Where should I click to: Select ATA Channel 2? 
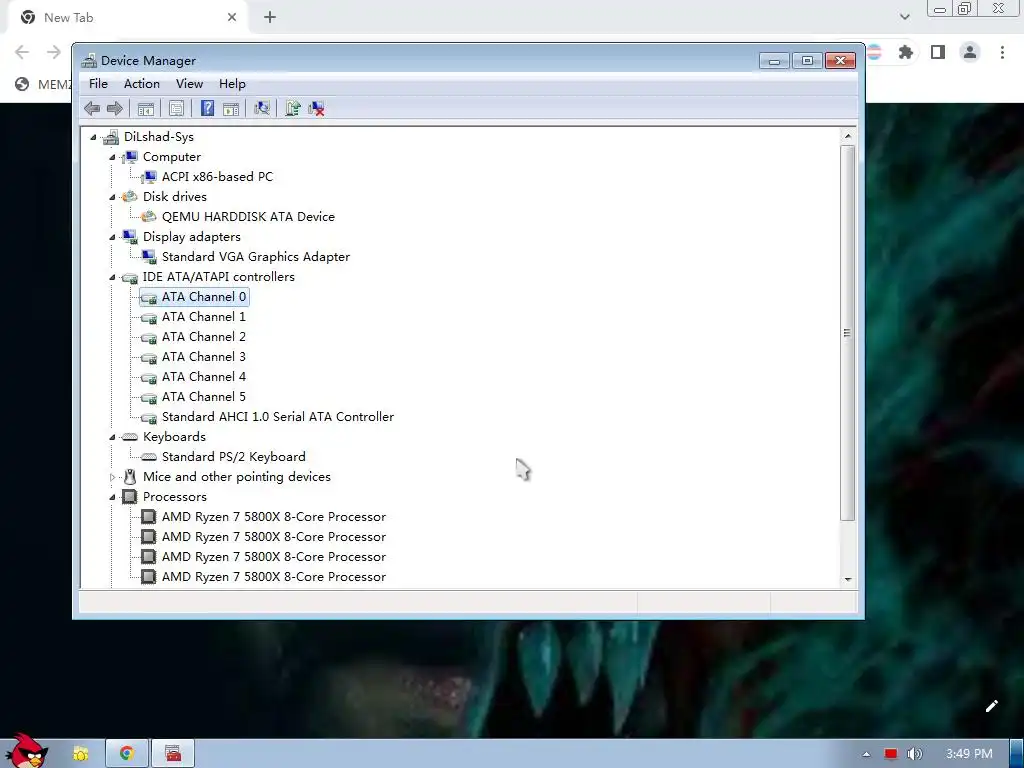204,337
